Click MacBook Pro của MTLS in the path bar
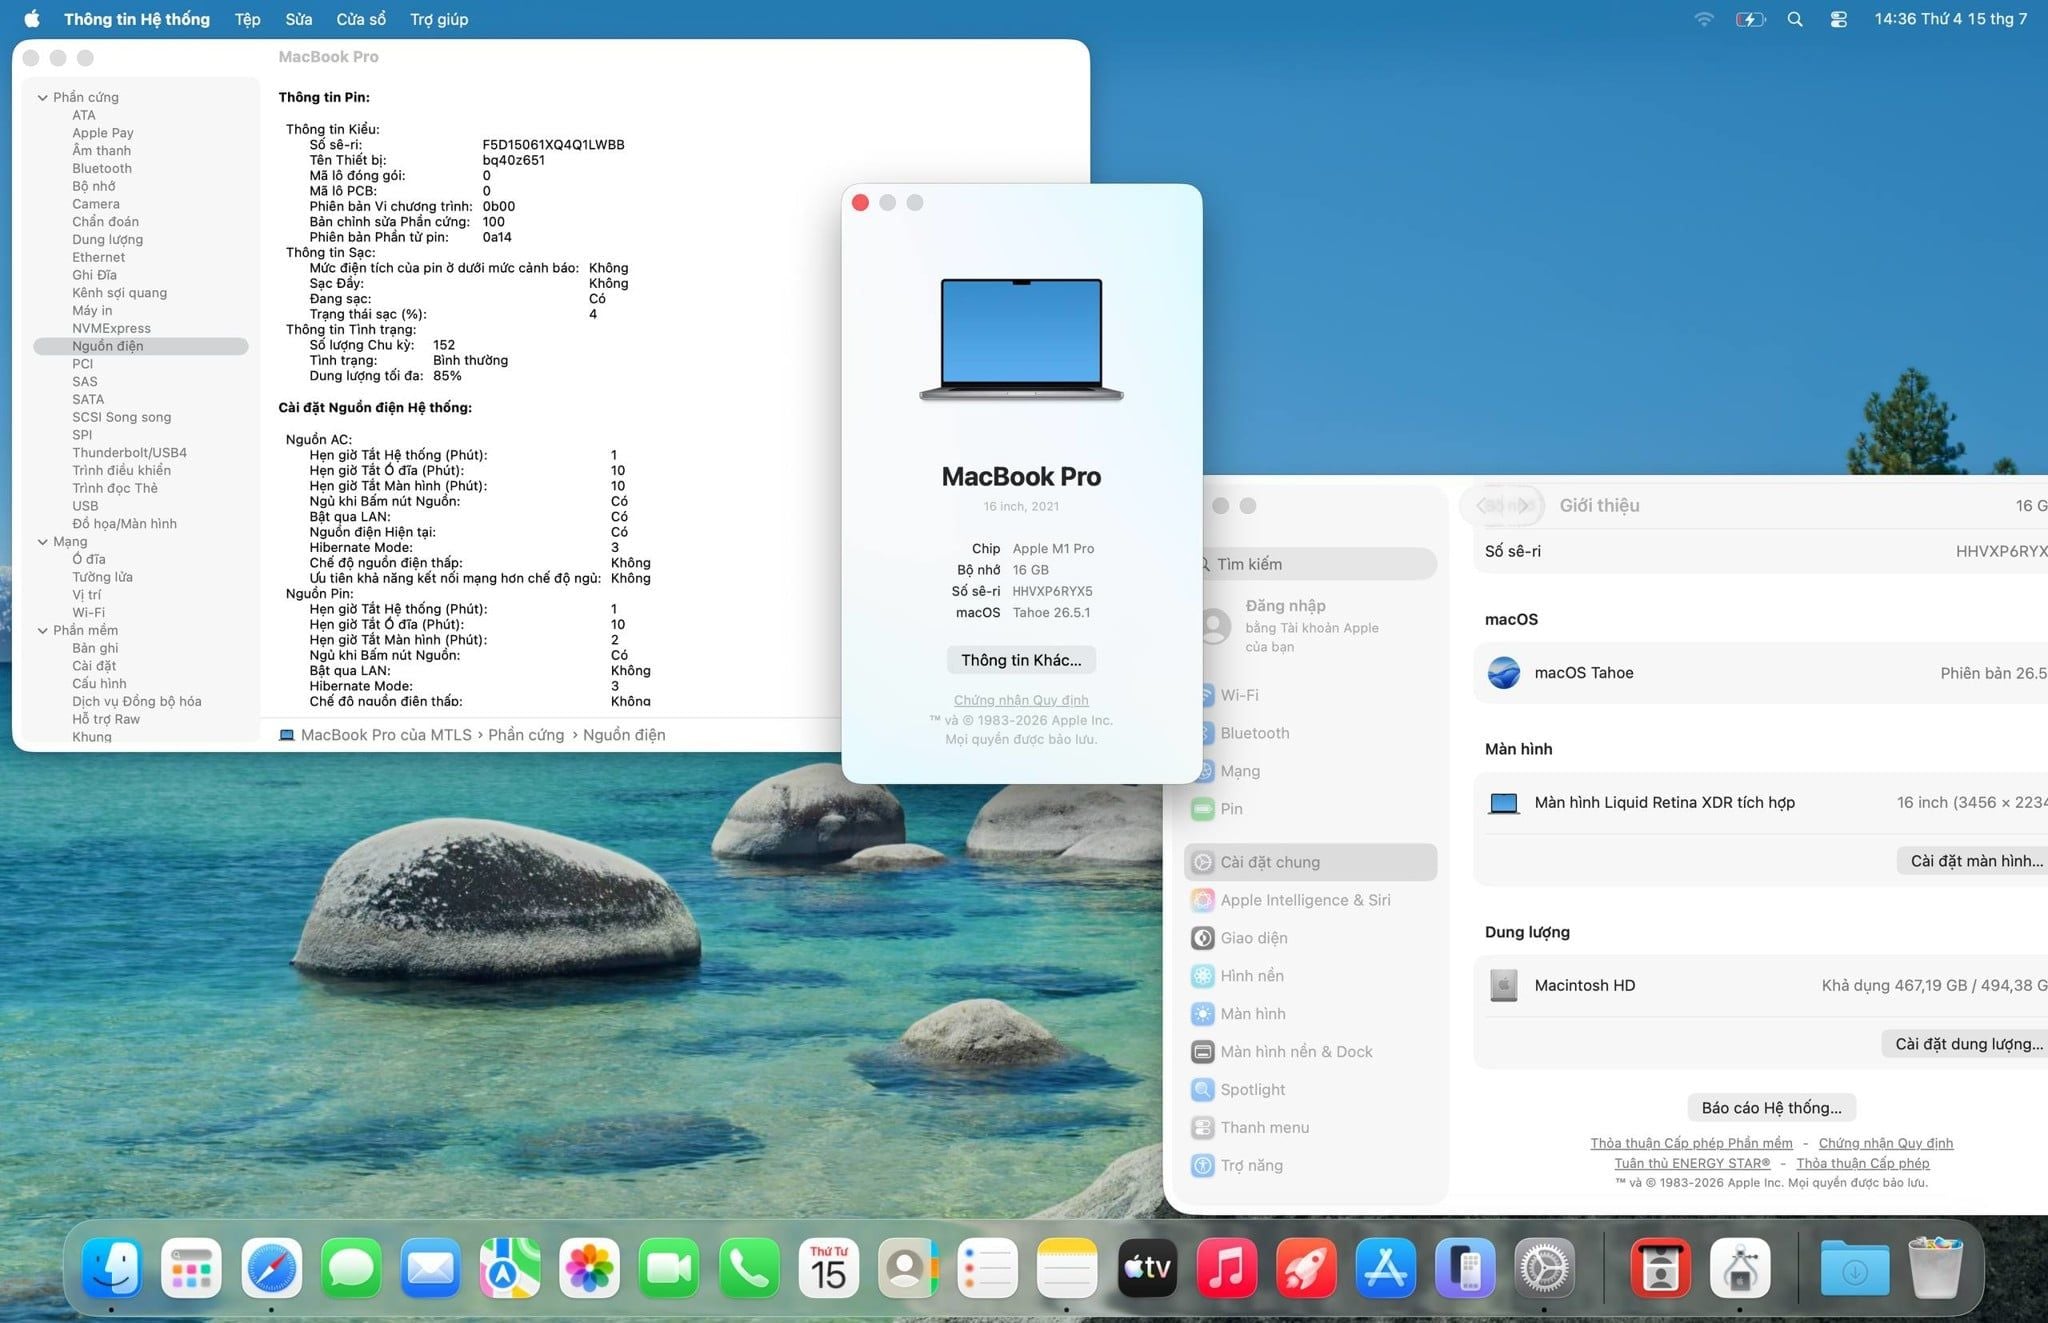Screen dimensions: 2048x1323 coord(376,735)
